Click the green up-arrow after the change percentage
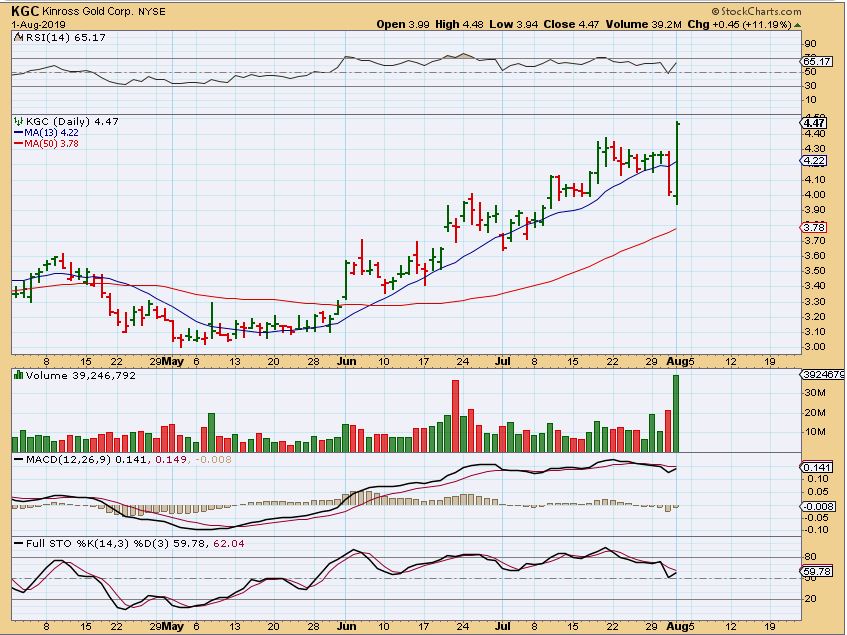This screenshot has height=635, width=847. (x=798, y=25)
